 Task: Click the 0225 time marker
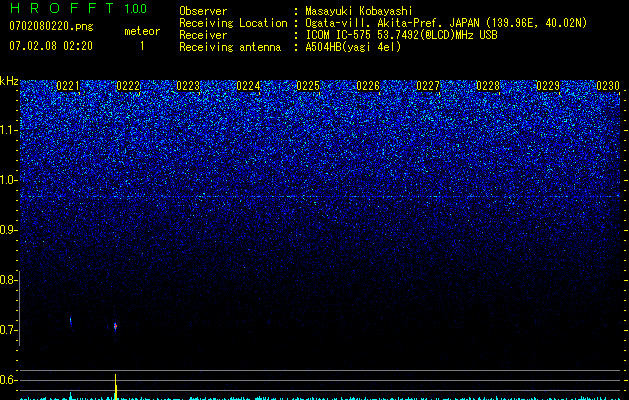(x=308, y=86)
